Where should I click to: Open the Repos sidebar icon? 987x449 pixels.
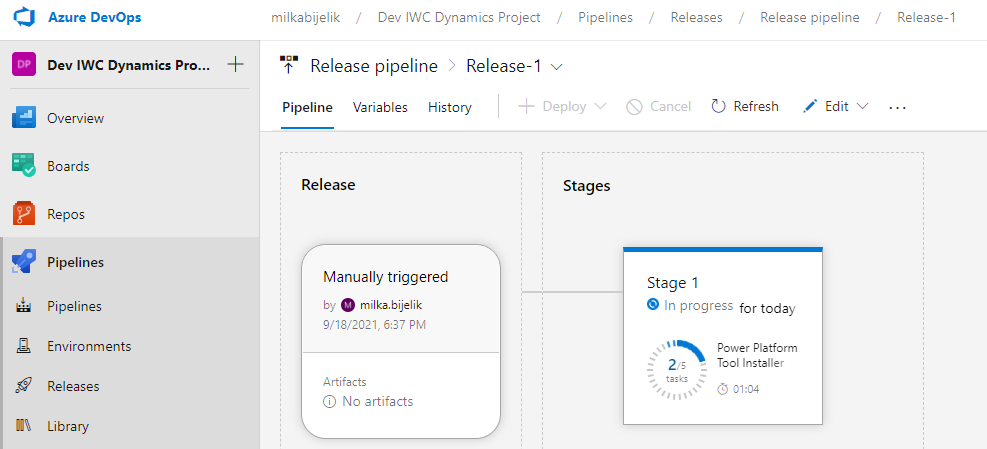(x=24, y=214)
